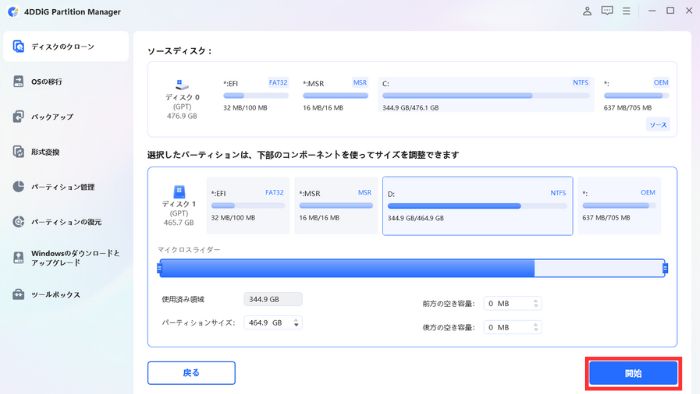Open the hamburger menu in title bar
The image size is (700, 394).
(626, 11)
